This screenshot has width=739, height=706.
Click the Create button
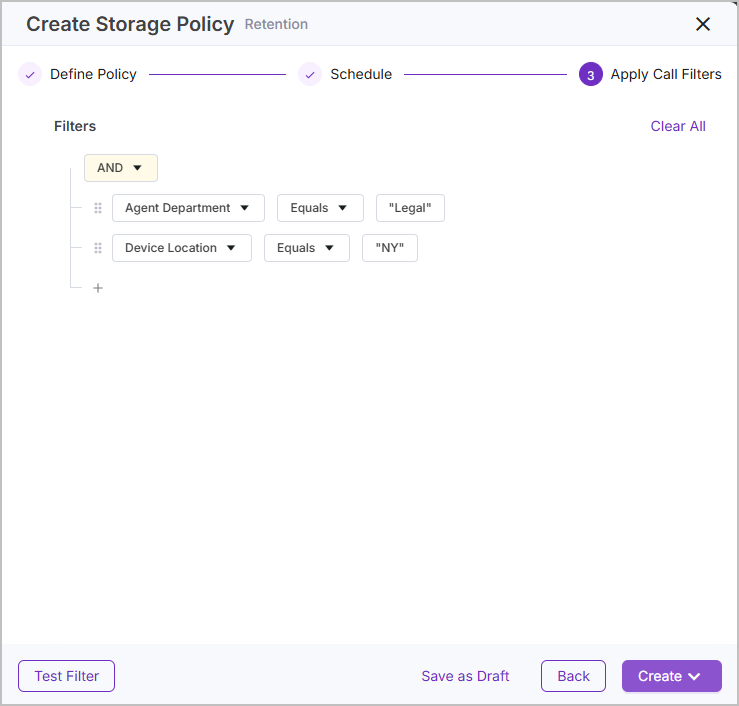coord(672,676)
